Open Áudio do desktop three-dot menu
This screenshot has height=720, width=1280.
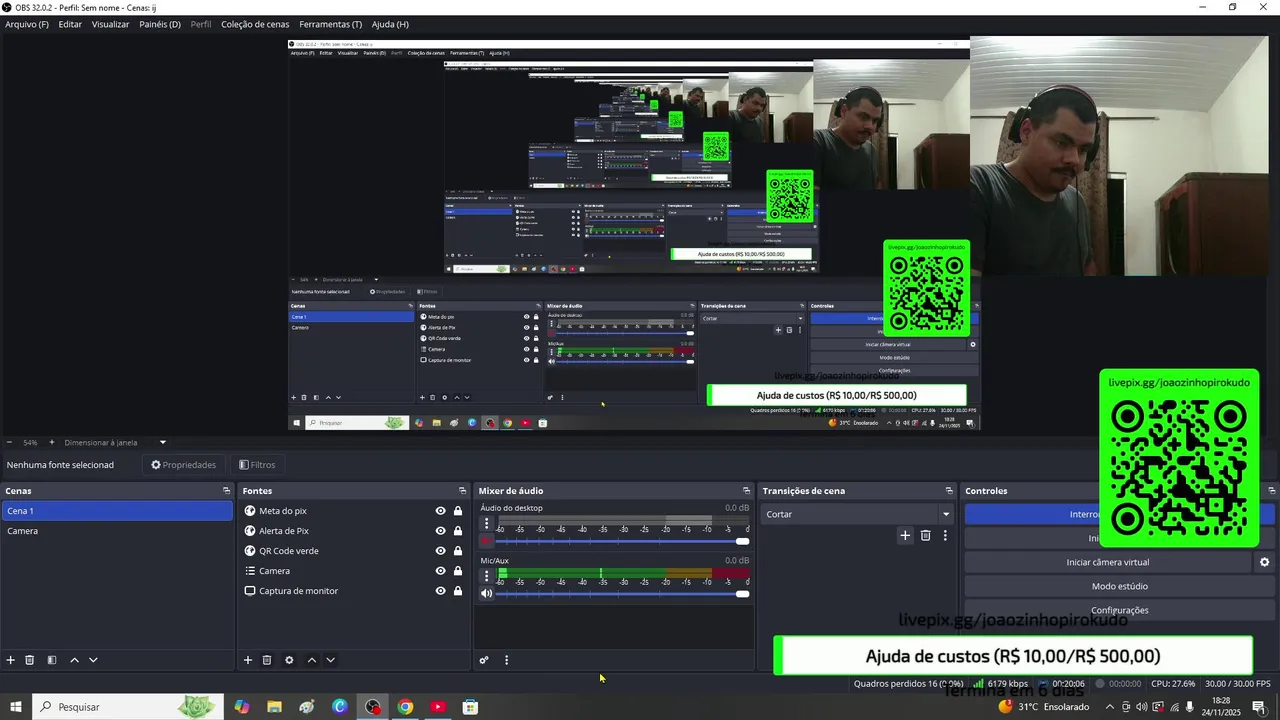point(487,523)
